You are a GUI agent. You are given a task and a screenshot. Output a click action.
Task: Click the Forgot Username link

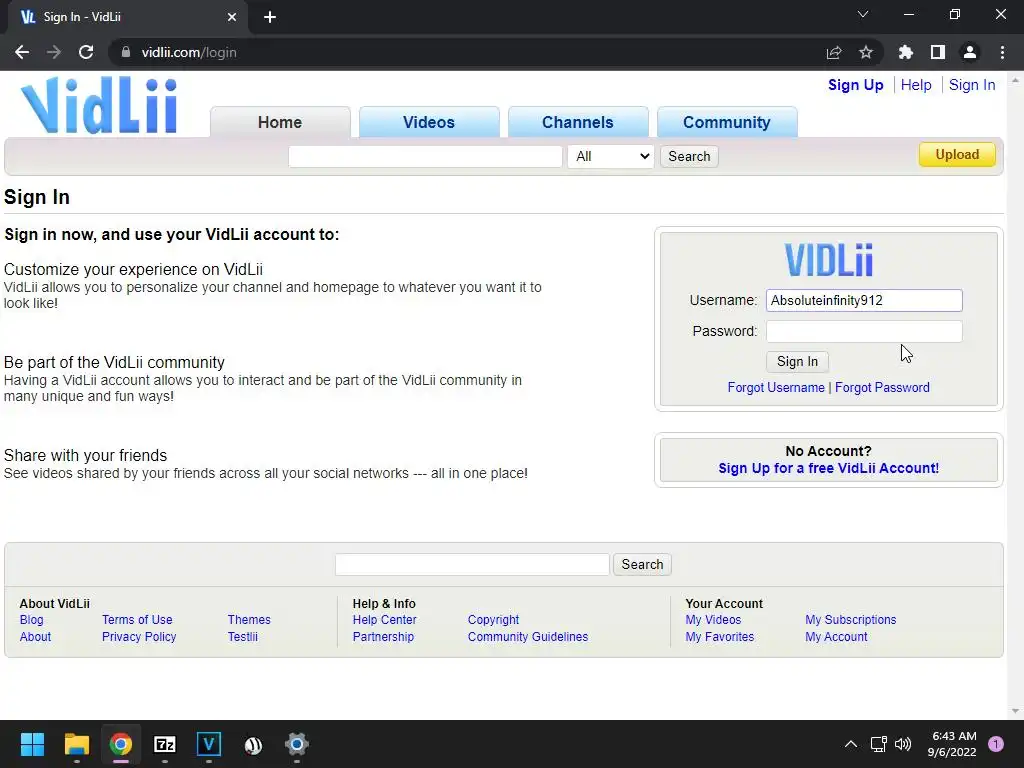(776, 387)
